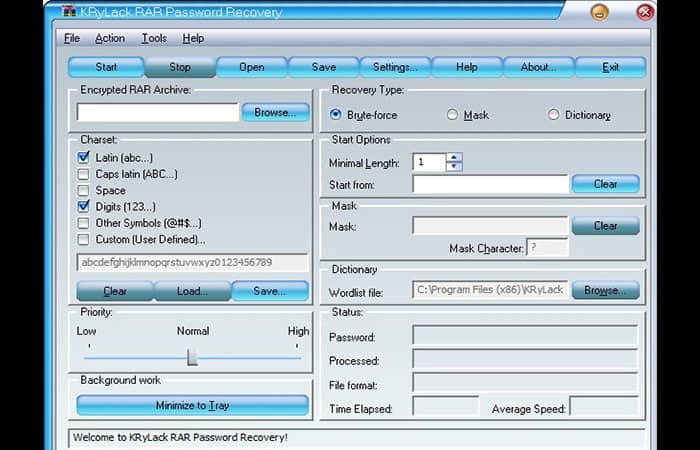
Task: Open Settings from the toolbar
Action: click(395, 67)
